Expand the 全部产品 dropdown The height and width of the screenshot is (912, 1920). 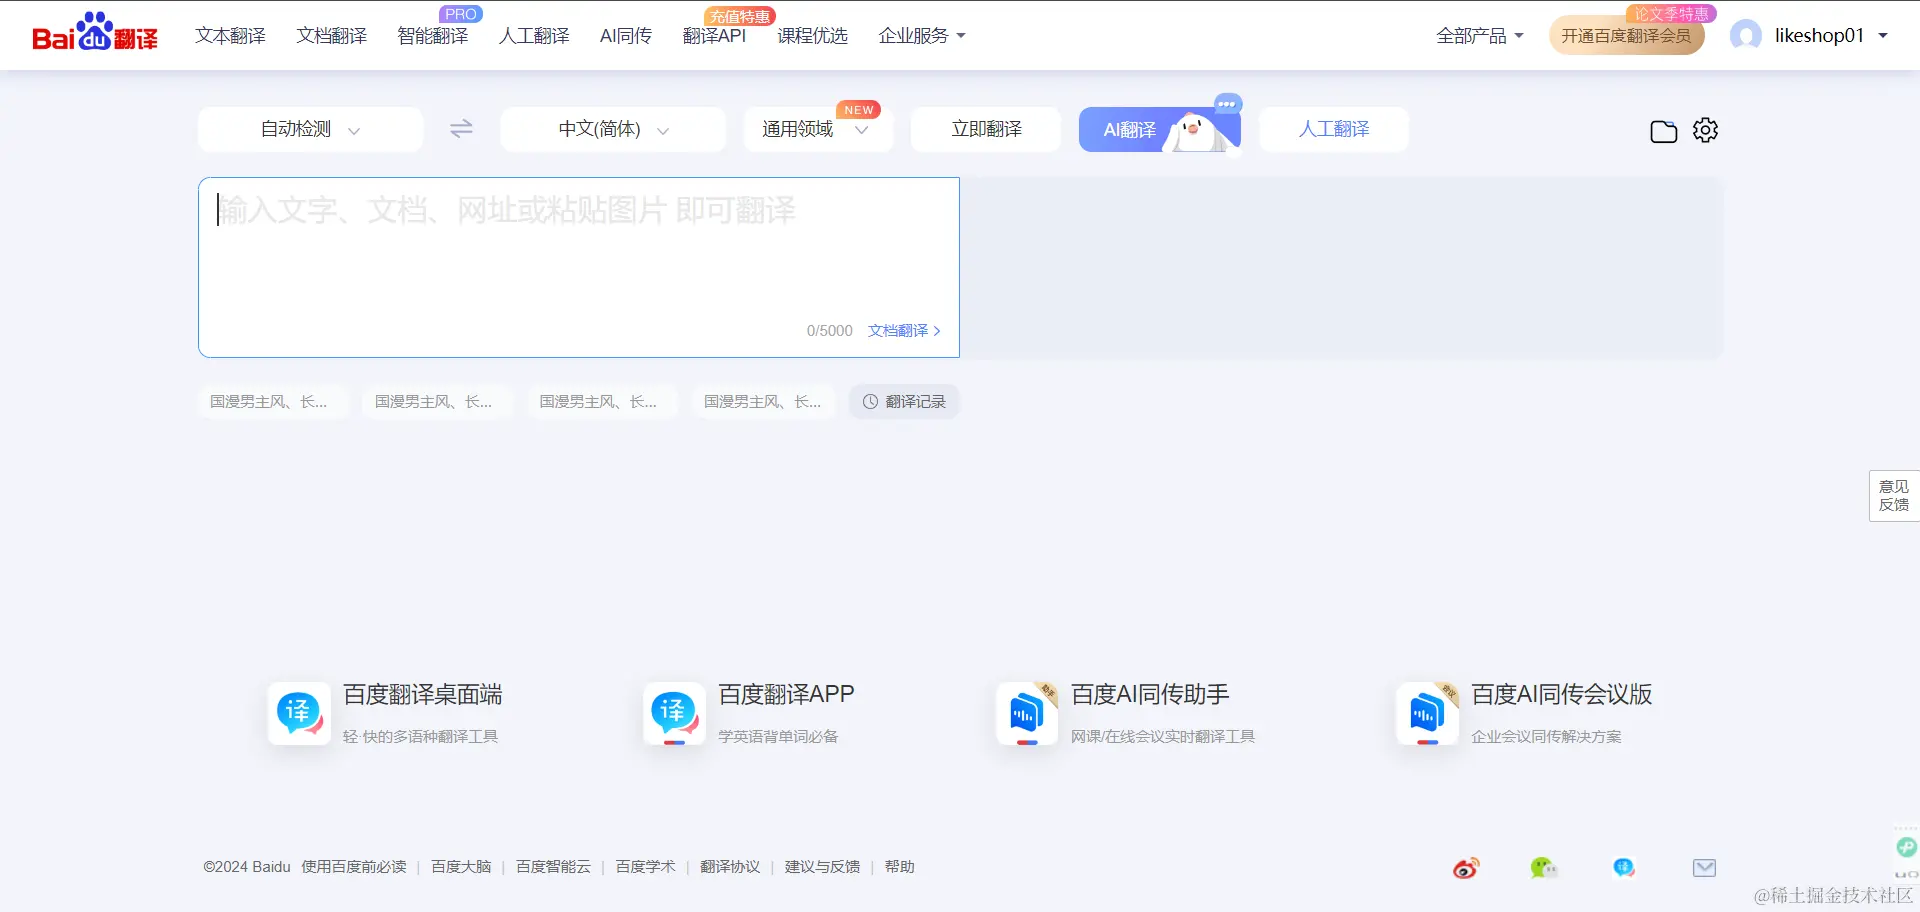[x=1480, y=36]
